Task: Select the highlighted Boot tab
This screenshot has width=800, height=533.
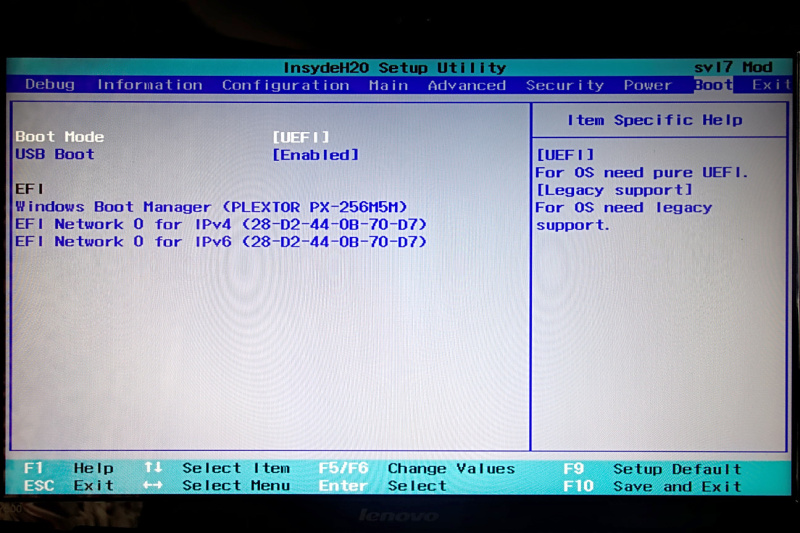Action: [713, 85]
